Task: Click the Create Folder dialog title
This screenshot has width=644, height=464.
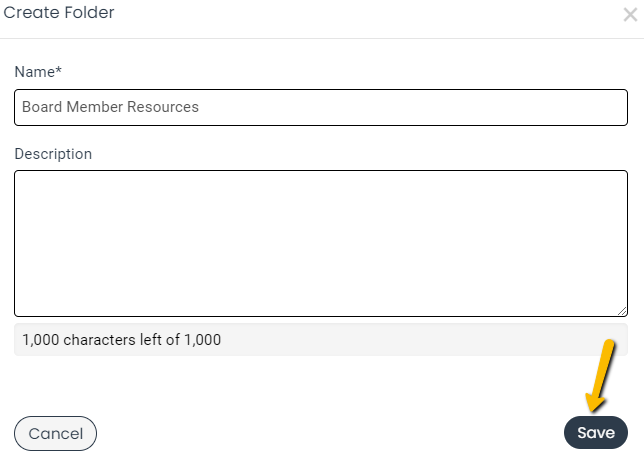Action: [59, 12]
